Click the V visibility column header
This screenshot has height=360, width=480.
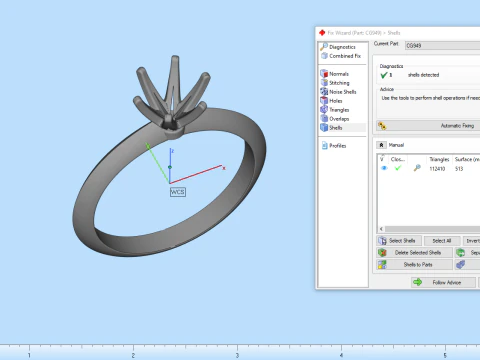tap(383, 159)
